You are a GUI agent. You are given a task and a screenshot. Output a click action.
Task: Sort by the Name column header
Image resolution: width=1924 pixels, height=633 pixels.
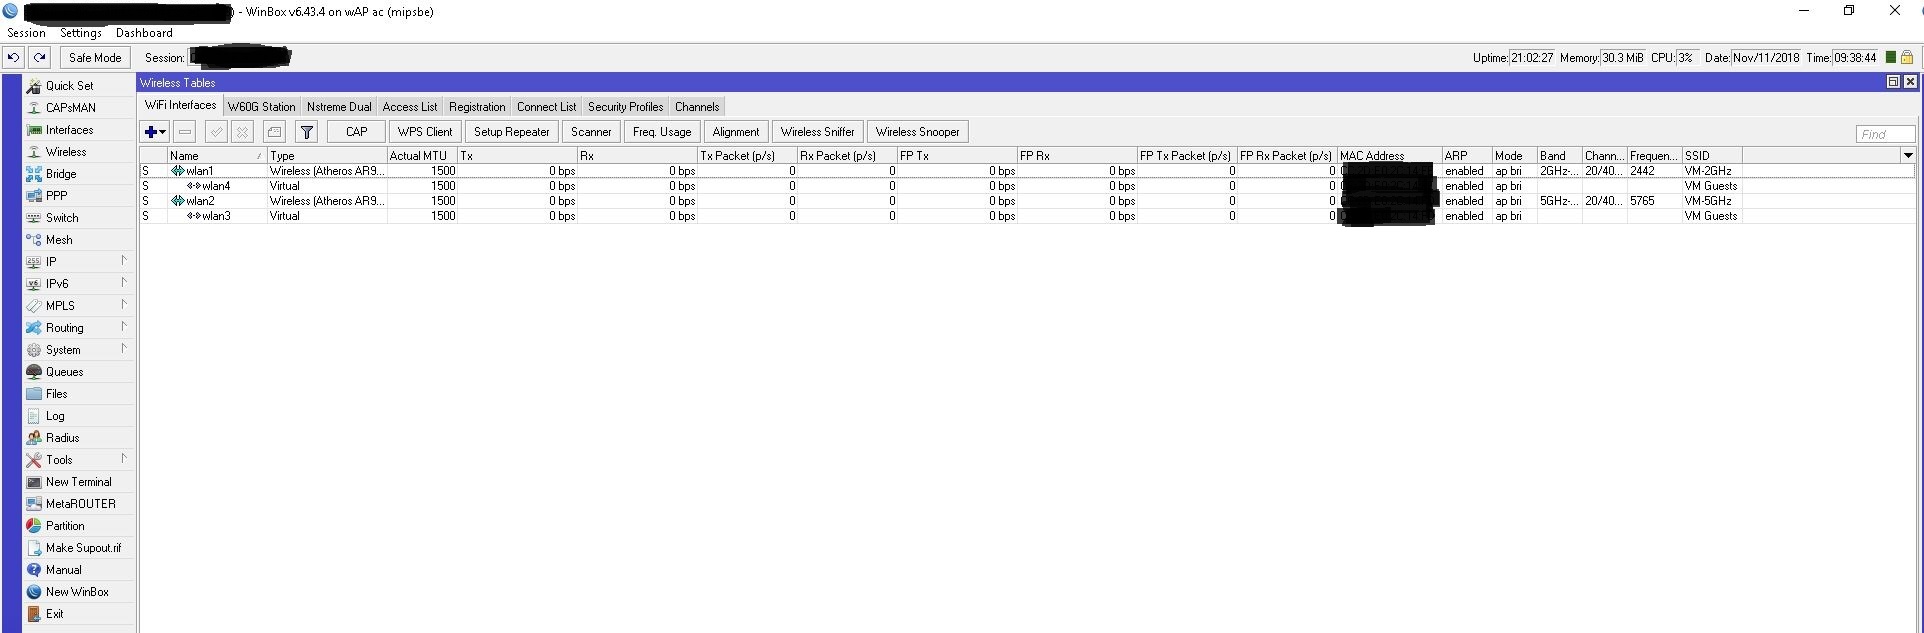[x=216, y=156]
